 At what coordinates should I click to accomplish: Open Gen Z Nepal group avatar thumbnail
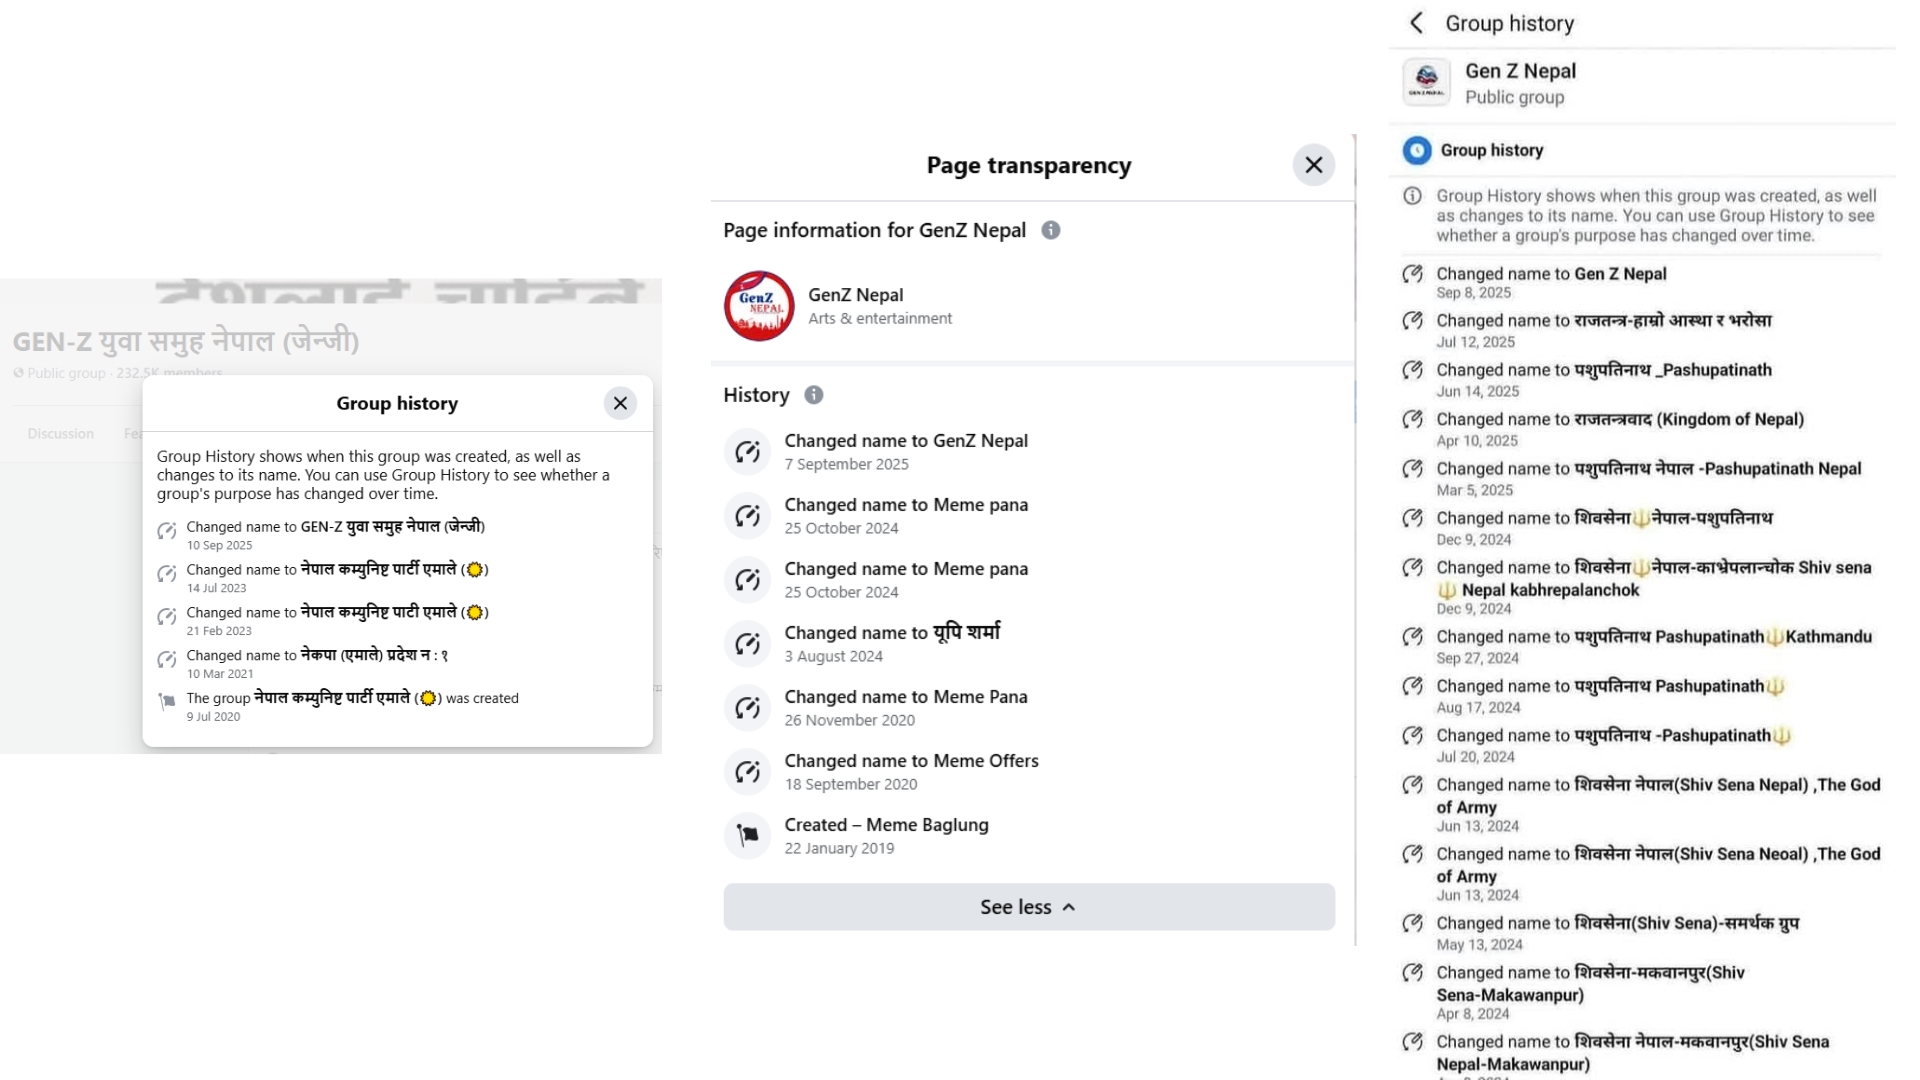(1427, 82)
